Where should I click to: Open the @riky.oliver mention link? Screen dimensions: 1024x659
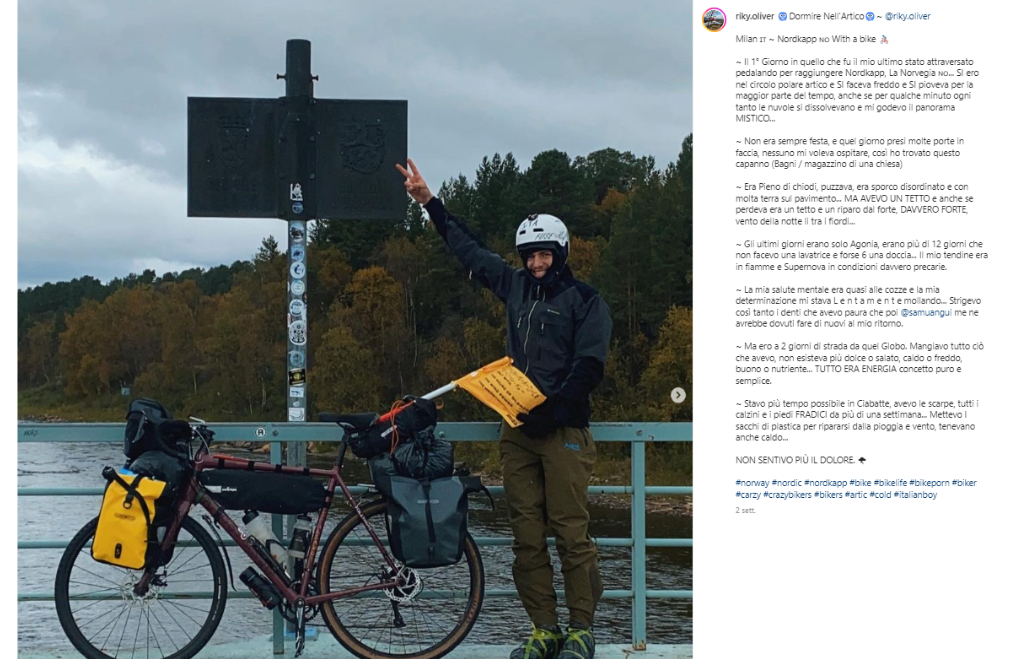click(x=907, y=16)
